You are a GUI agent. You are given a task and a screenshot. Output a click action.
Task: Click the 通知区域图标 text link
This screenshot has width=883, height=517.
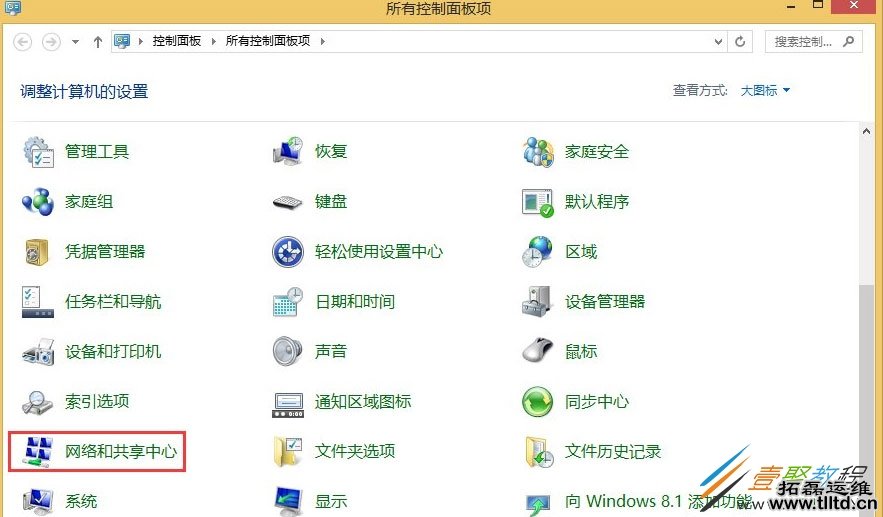363,402
